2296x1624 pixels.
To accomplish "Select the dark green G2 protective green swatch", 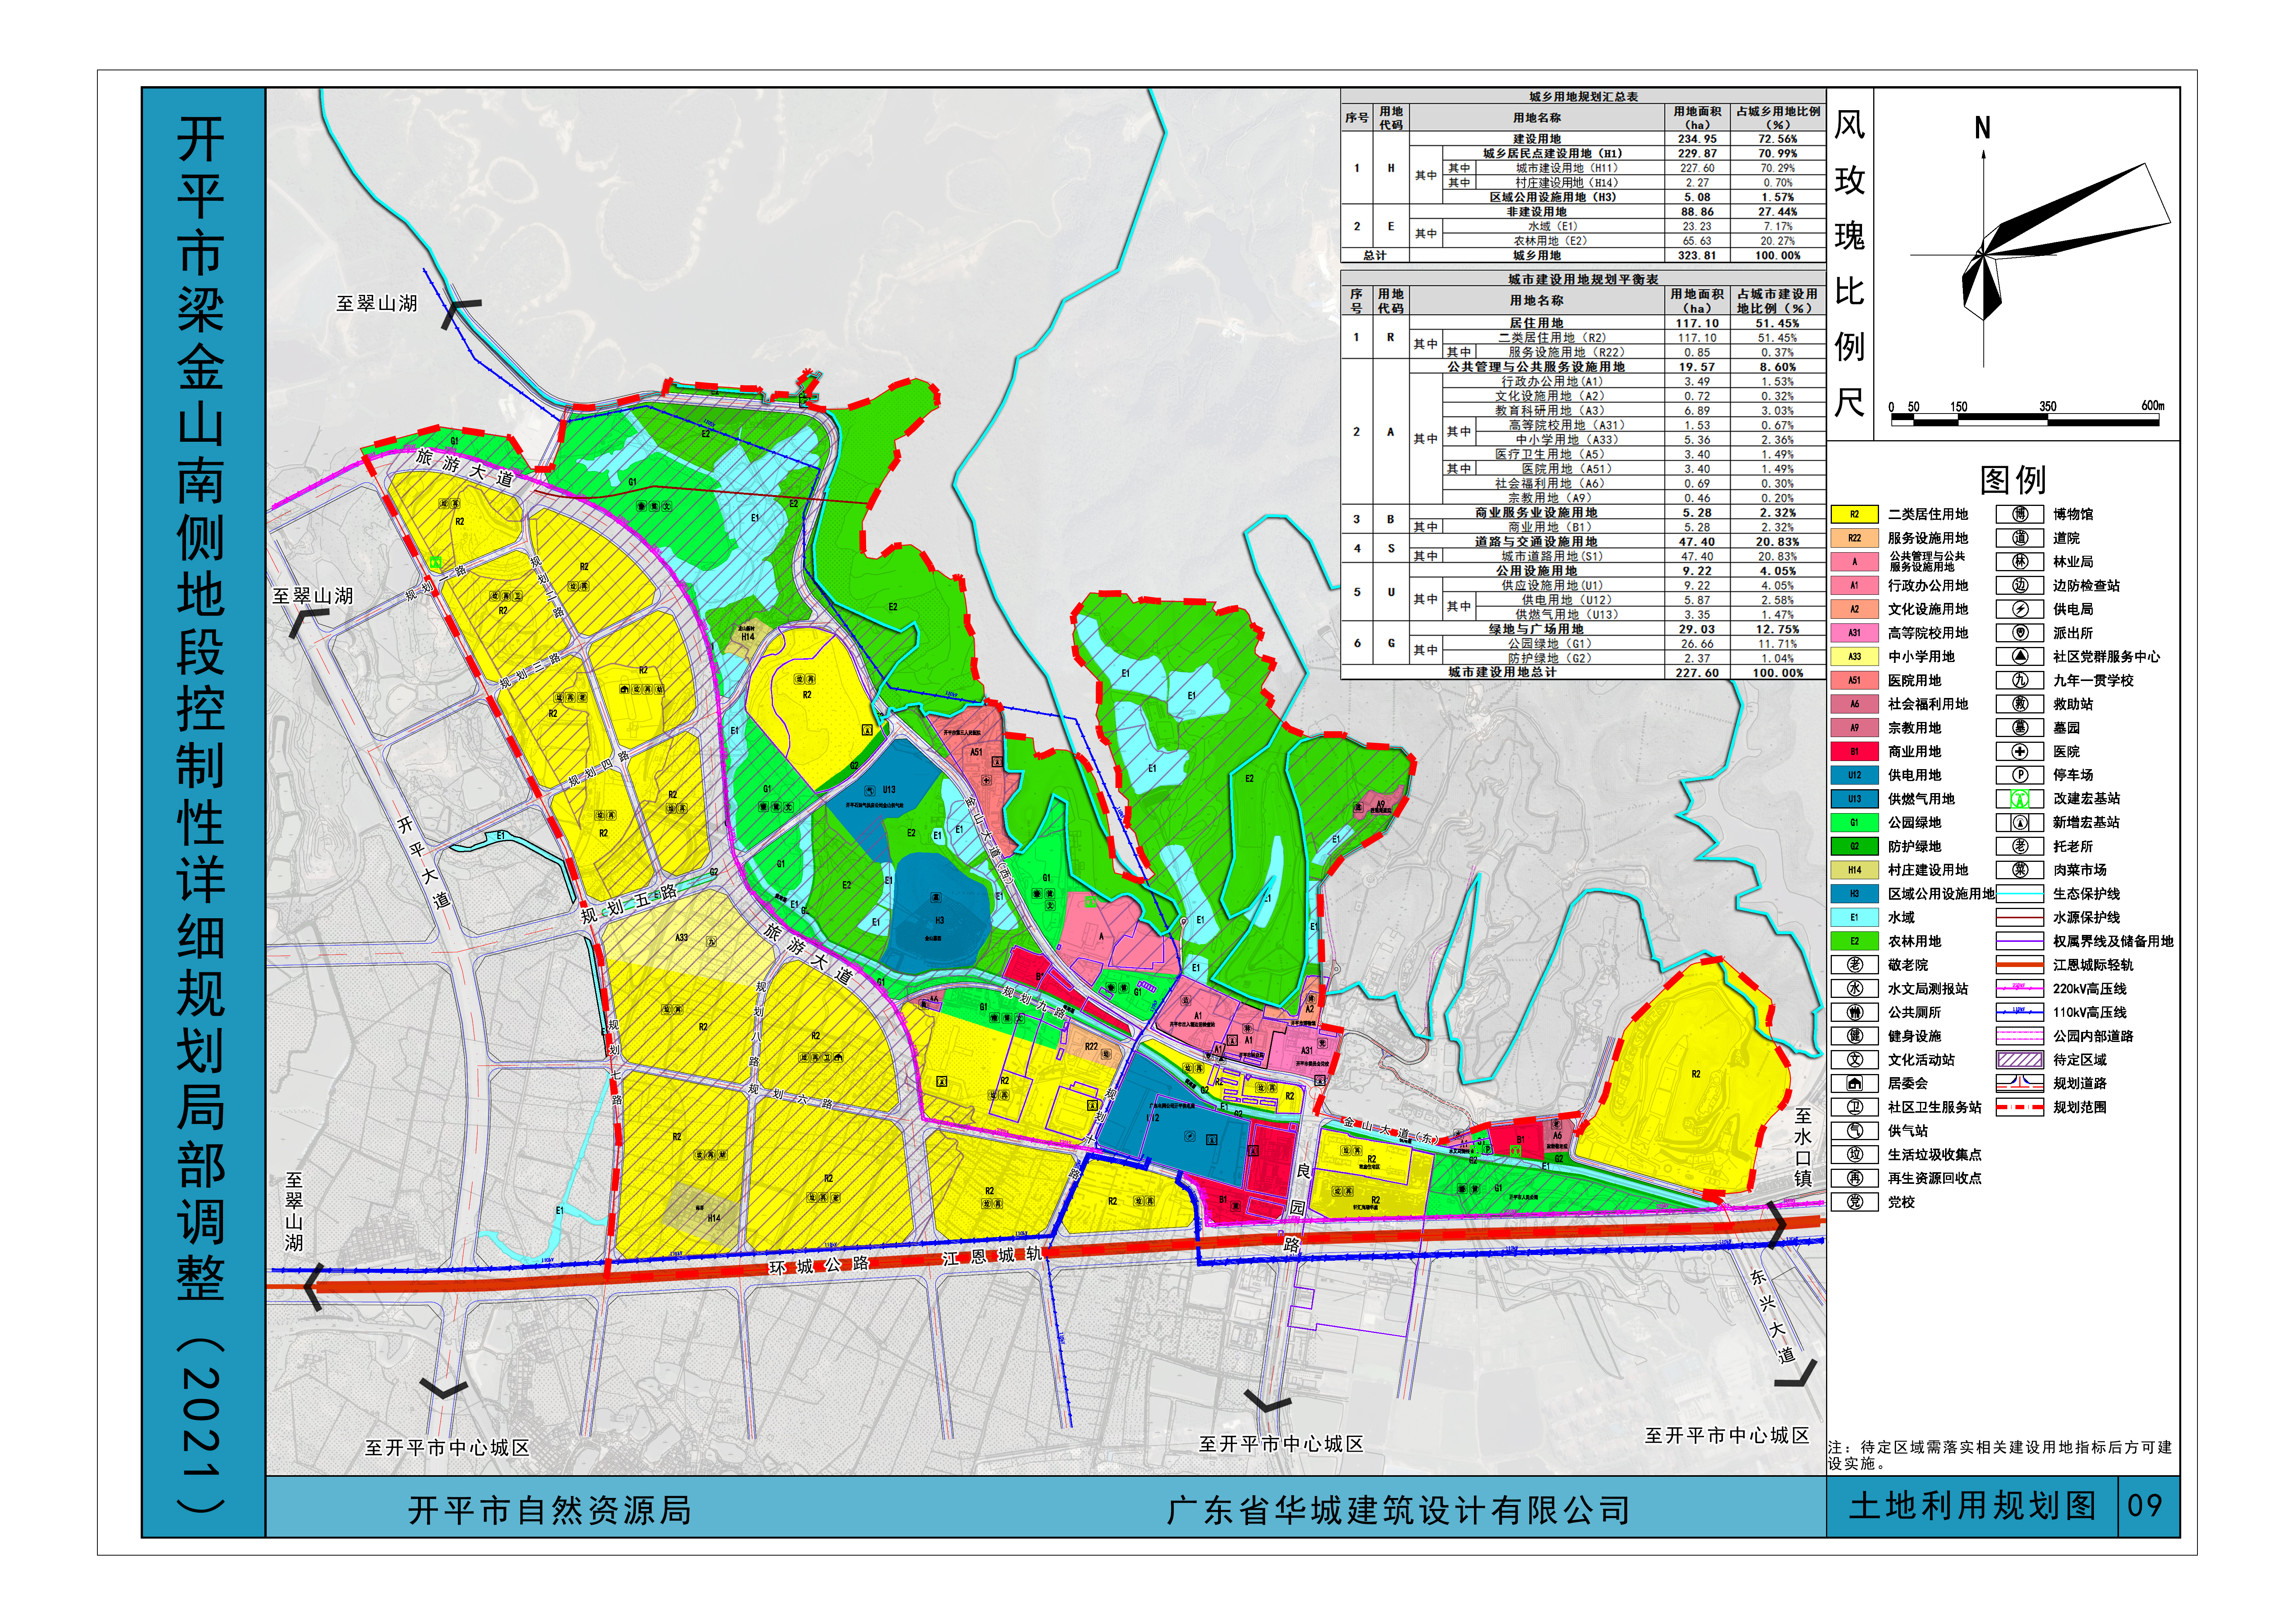I will pyautogui.click(x=1855, y=846).
